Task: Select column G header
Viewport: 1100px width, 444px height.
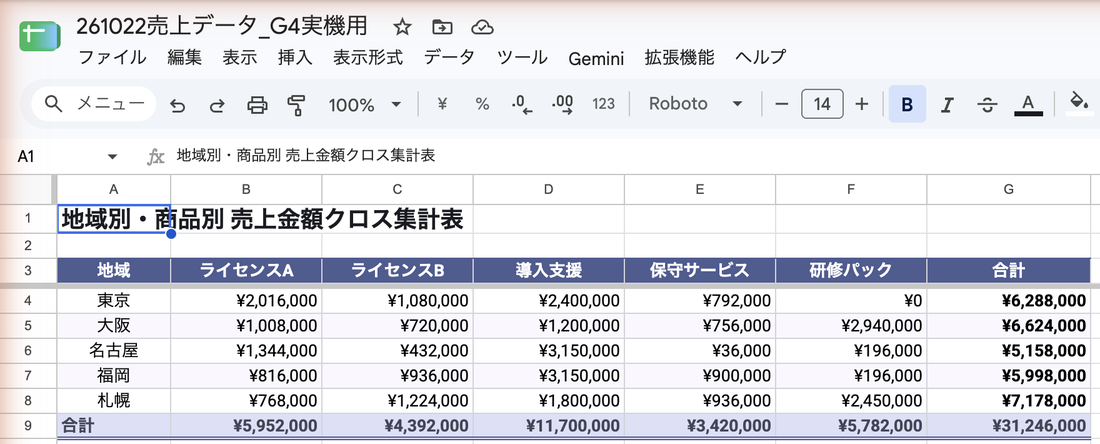Action: (x=1009, y=189)
